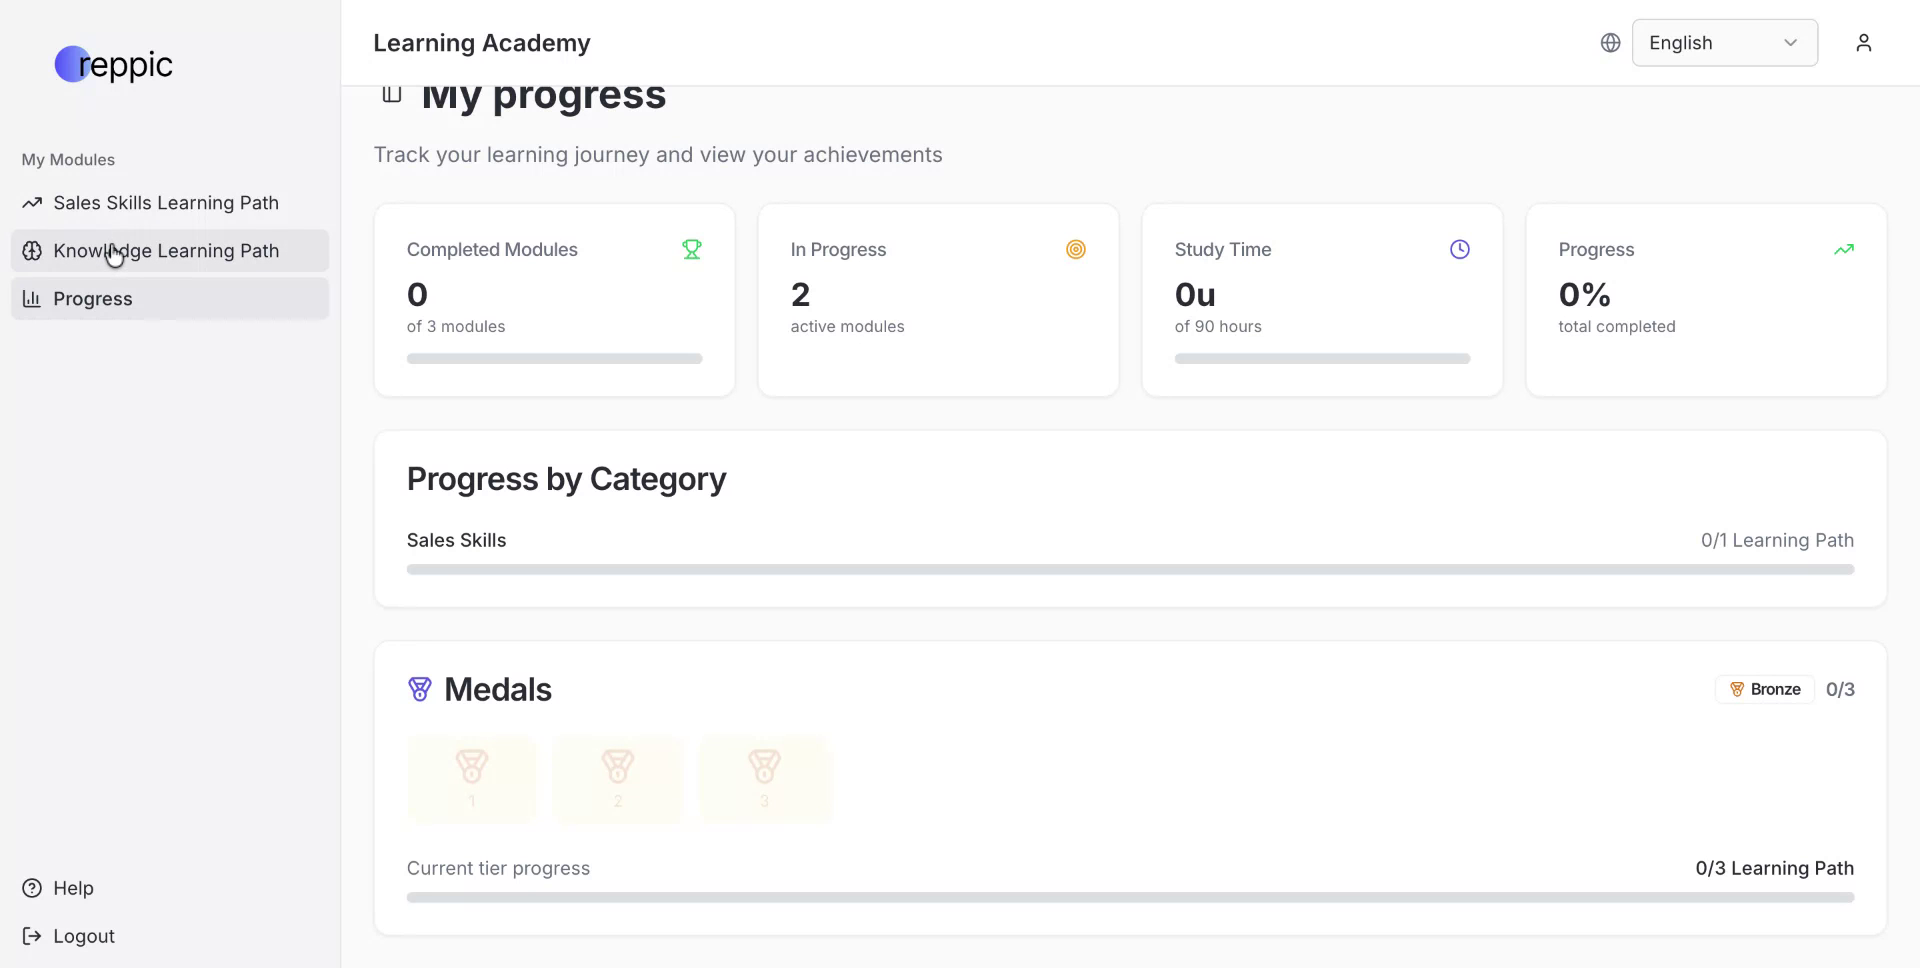This screenshot has width=1920, height=968.
Task: Open the English language dropdown
Action: coord(1724,43)
